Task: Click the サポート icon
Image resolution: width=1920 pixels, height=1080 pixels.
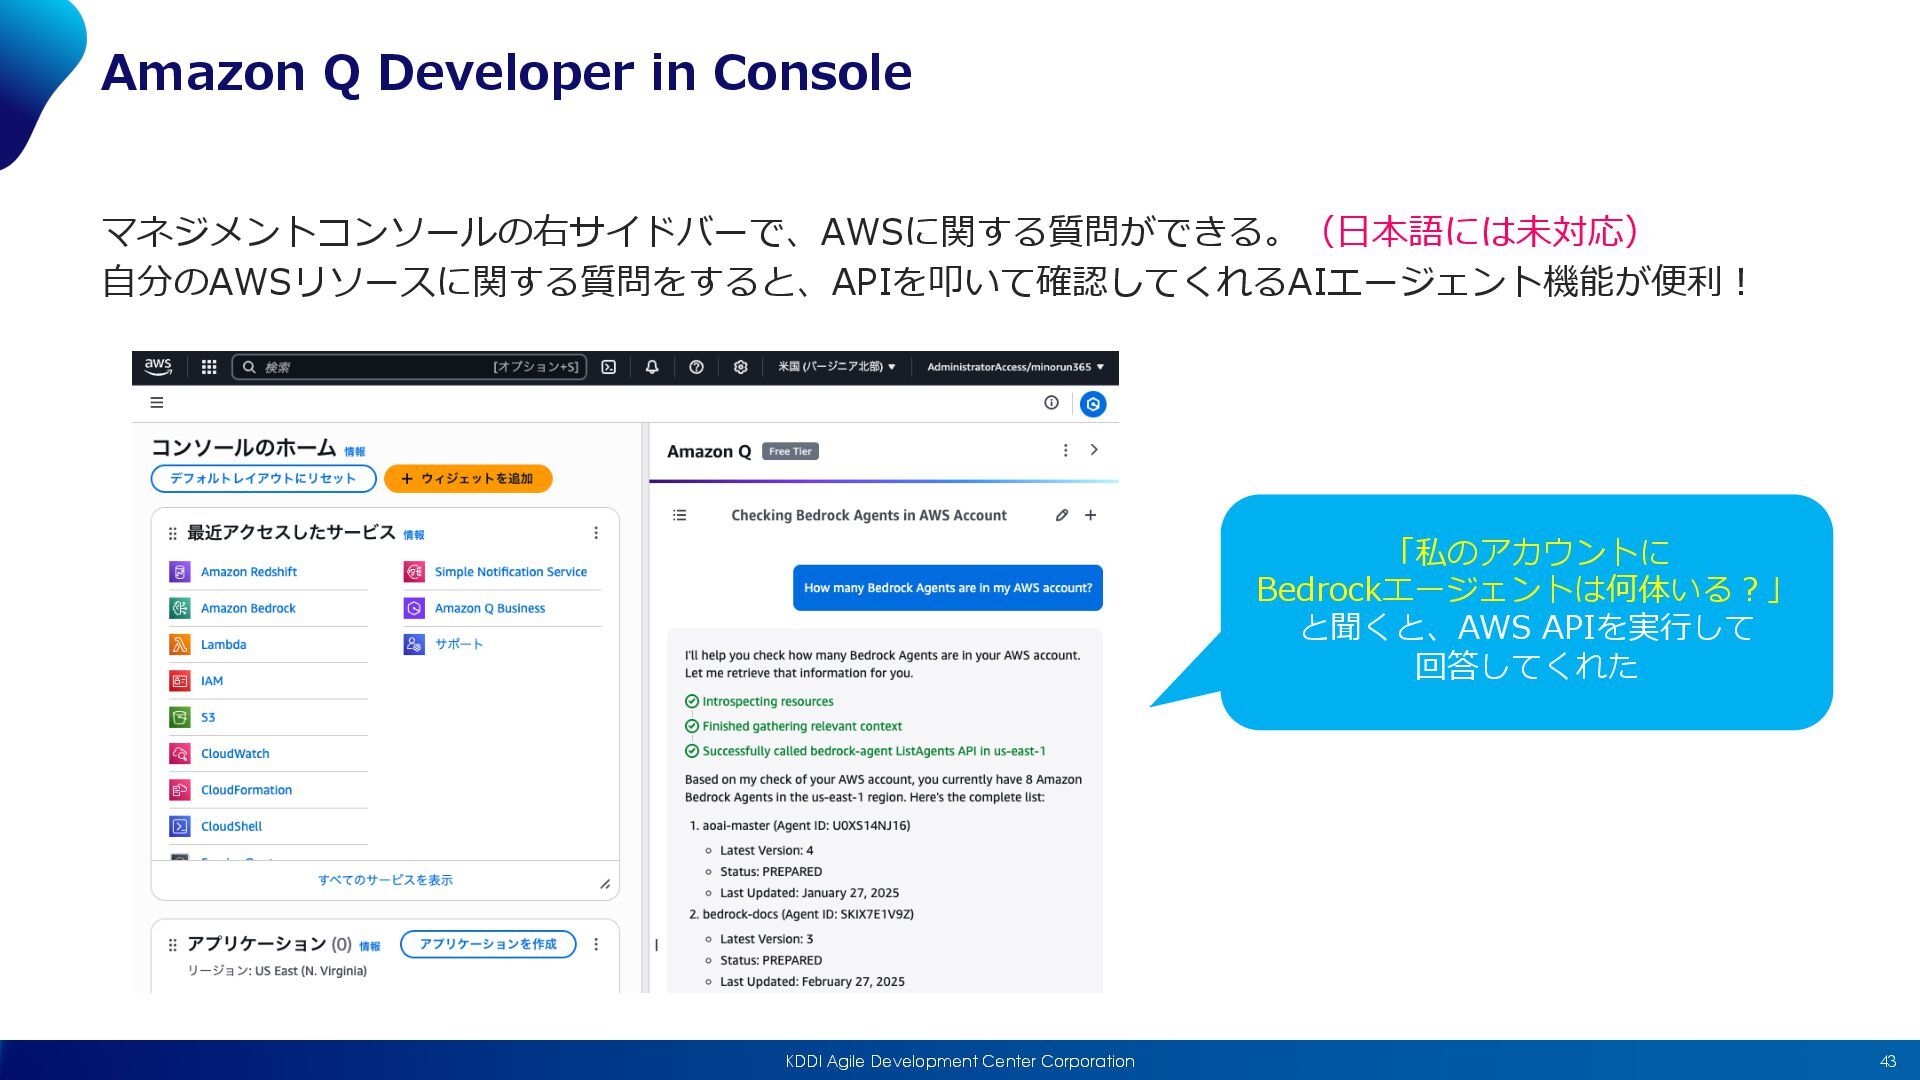Action: click(414, 645)
